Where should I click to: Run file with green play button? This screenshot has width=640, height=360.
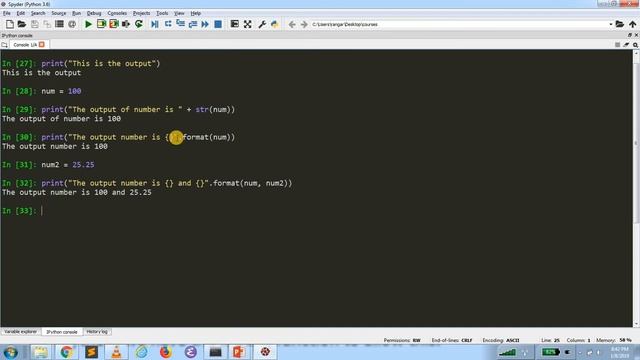point(88,24)
